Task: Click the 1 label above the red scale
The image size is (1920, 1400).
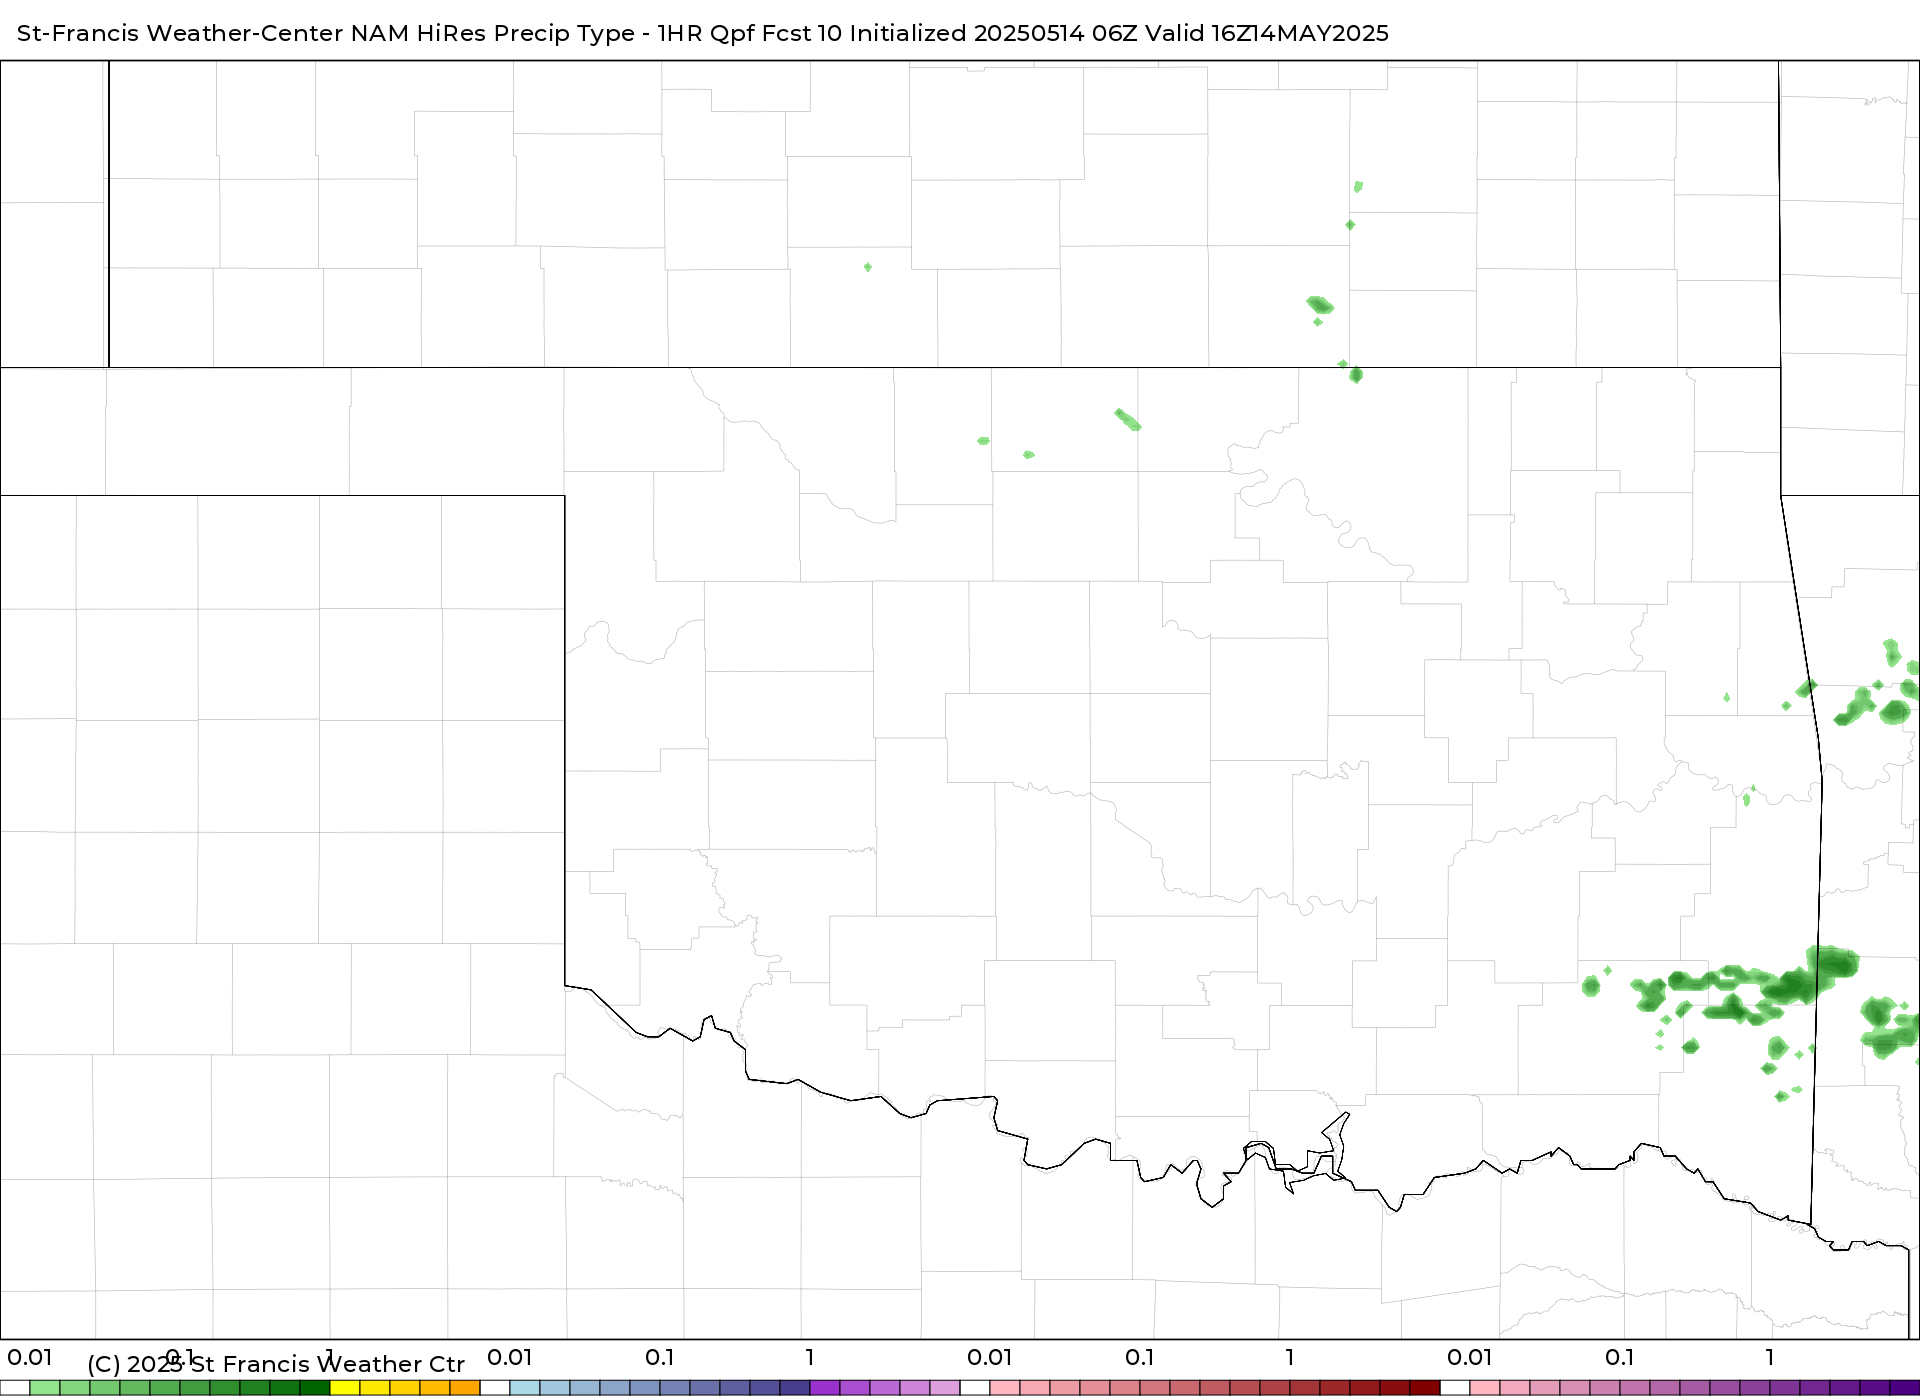Action: 1290,1358
